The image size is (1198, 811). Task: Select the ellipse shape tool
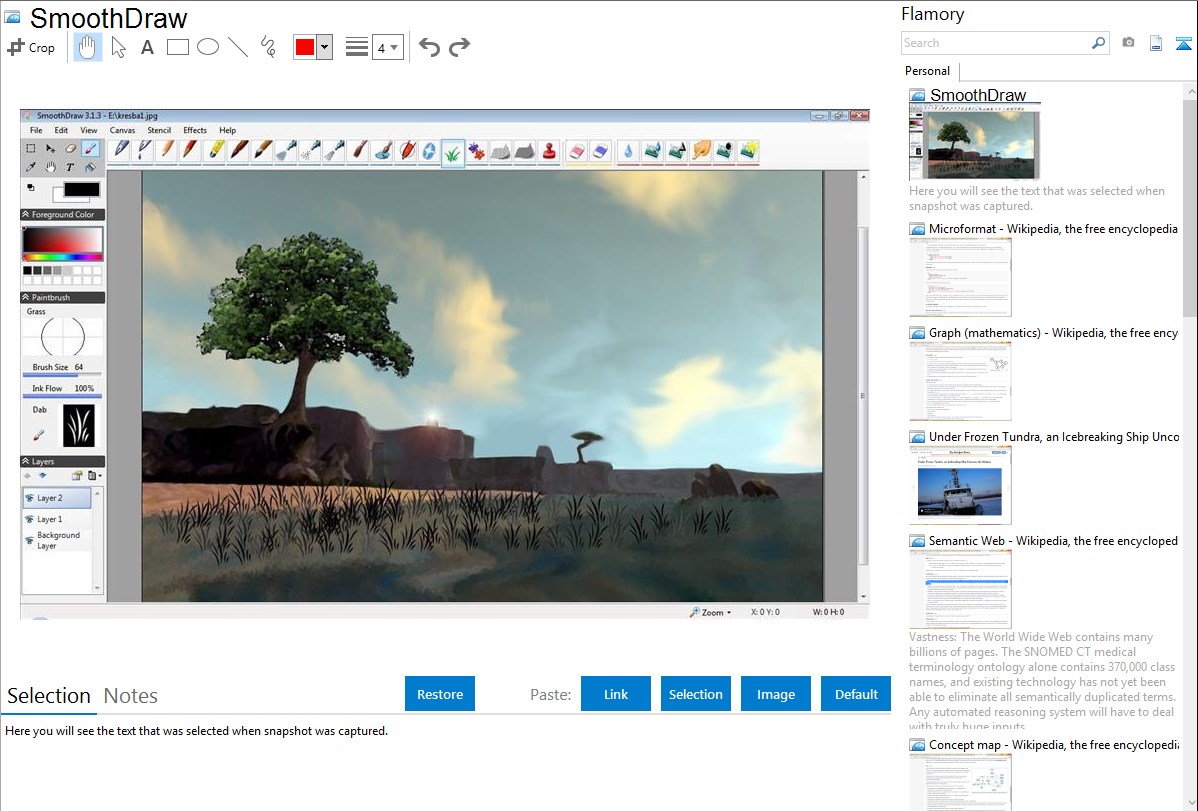208,47
